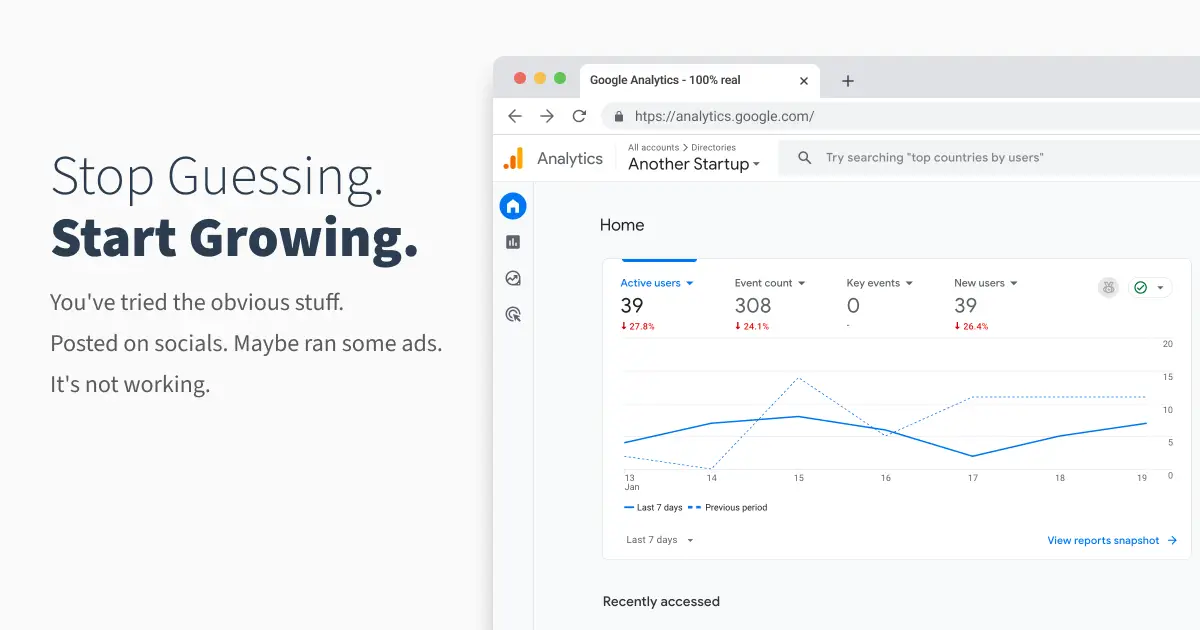Open the green checkmark data quality dropdown
1200x630 pixels.
(x=1150, y=288)
